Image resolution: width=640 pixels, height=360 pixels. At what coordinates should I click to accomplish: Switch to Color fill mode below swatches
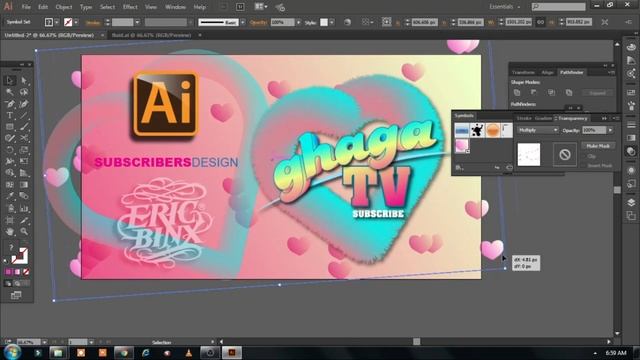pyautogui.click(x=9, y=272)
